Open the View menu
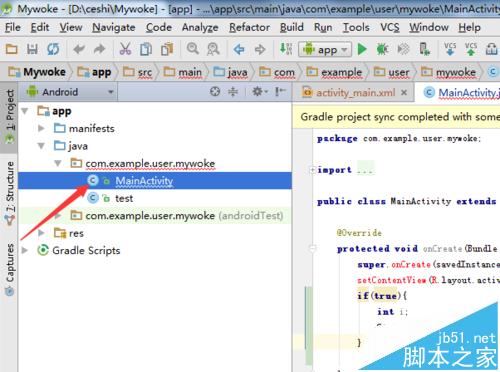The width and height of the screenshot is (500, 372). [x=71, y=27]
